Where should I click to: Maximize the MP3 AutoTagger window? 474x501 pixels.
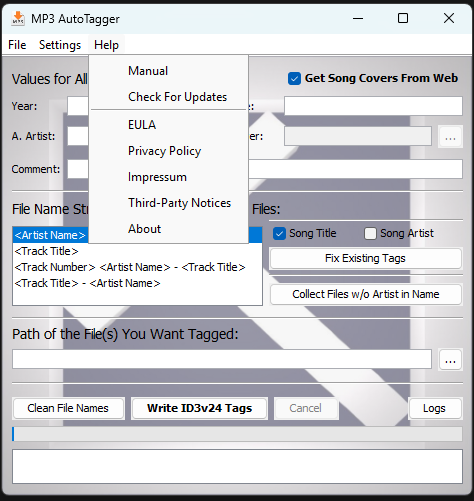click(x=403, y=18)
